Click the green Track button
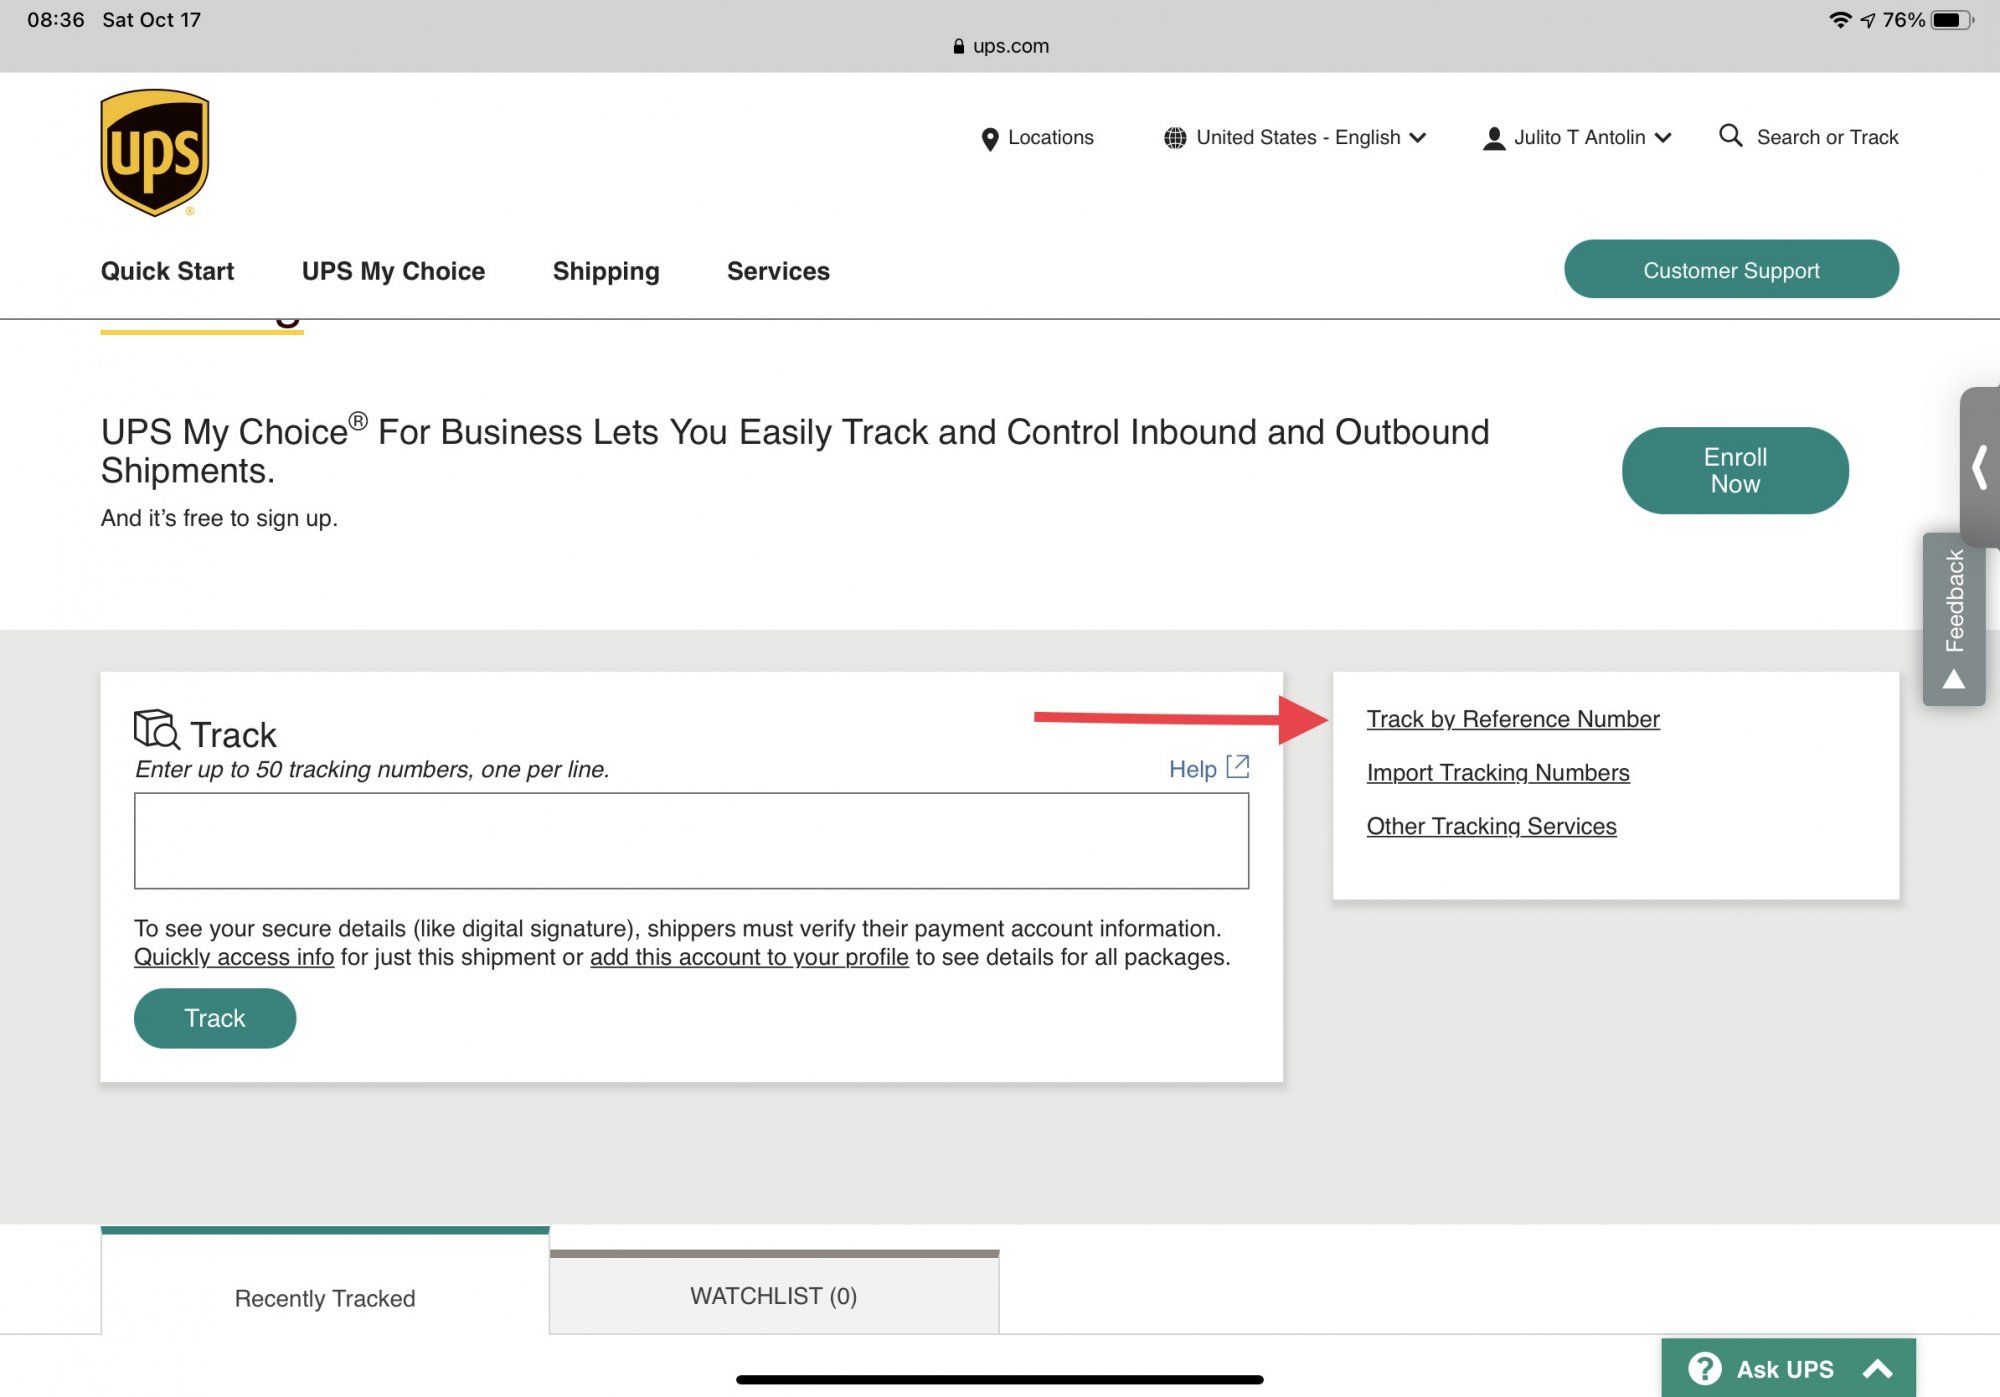The height and width of the screenshot is (1397, 2000). click(215, 1018)
